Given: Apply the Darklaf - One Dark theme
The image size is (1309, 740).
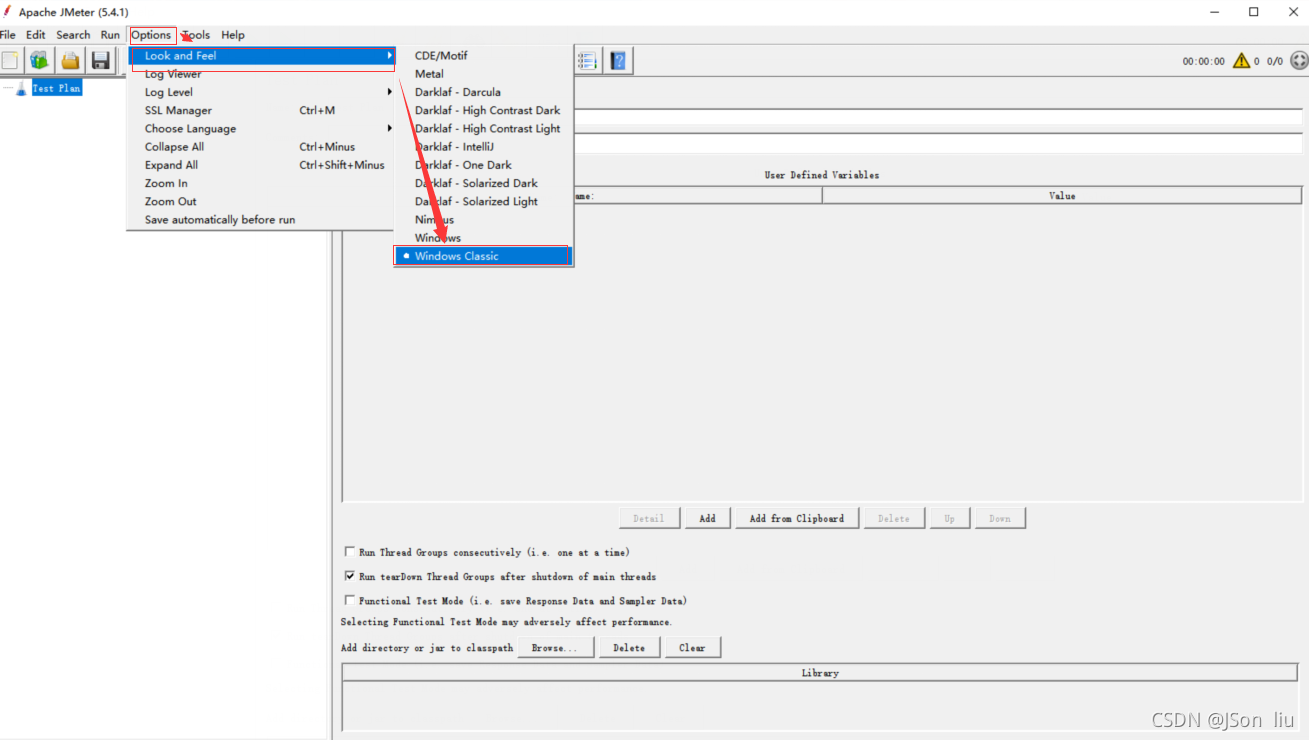Looking at the screenshot, I should 484,165.
